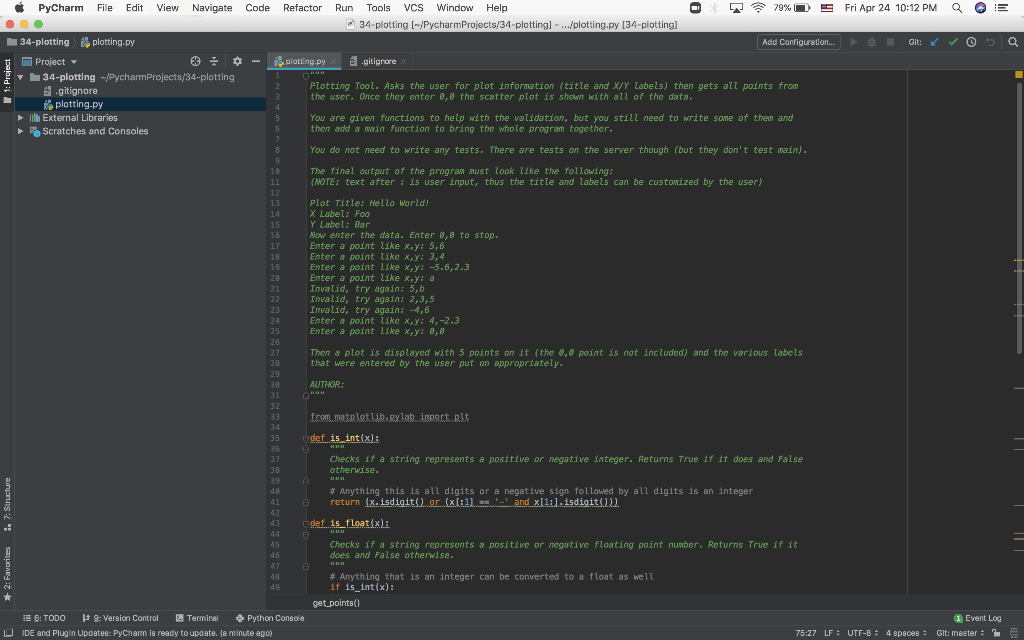
Task: Hide the Project panel with minimize icon
Action: 256,62
